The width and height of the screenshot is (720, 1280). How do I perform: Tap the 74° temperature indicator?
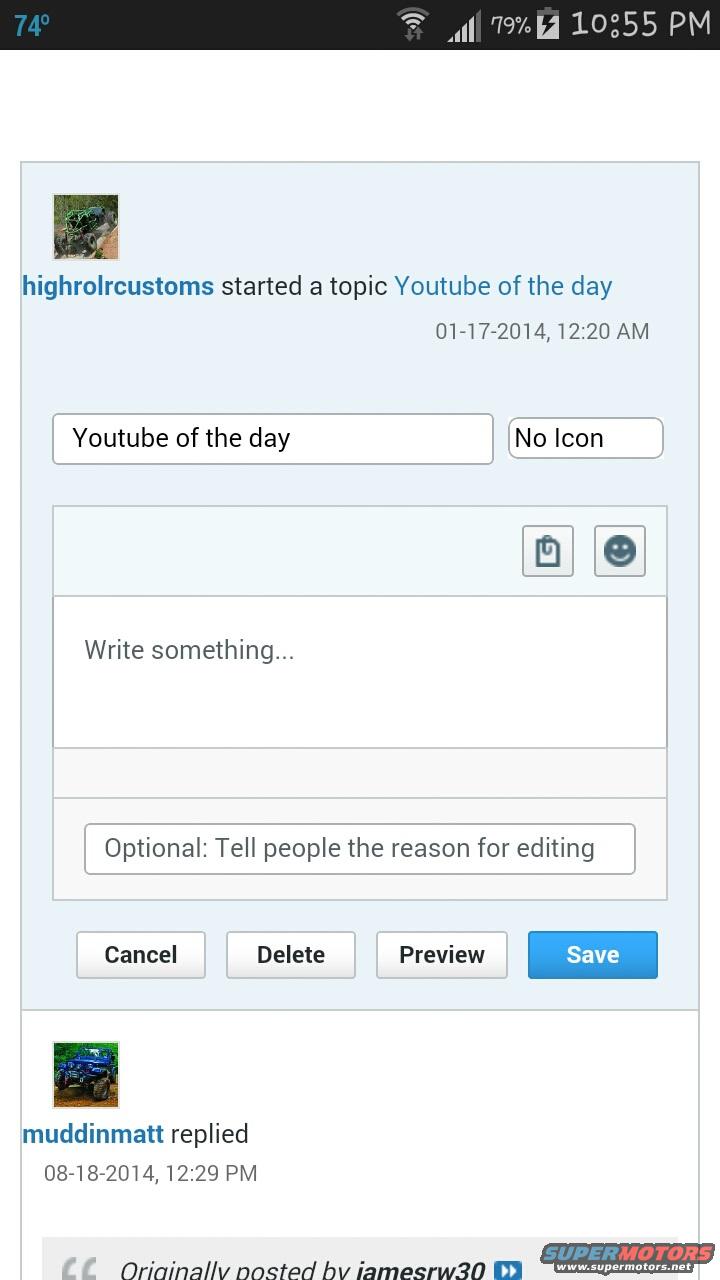31,25
